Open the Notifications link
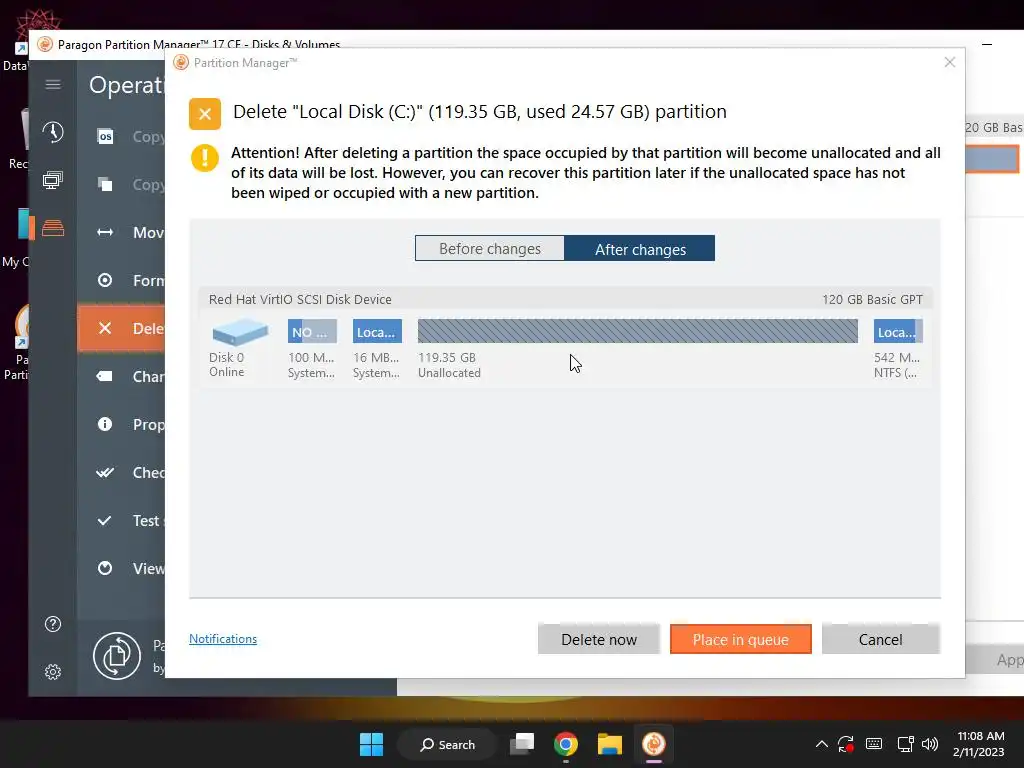This screenshot has width=1024, height=768. tap(223, 639)
